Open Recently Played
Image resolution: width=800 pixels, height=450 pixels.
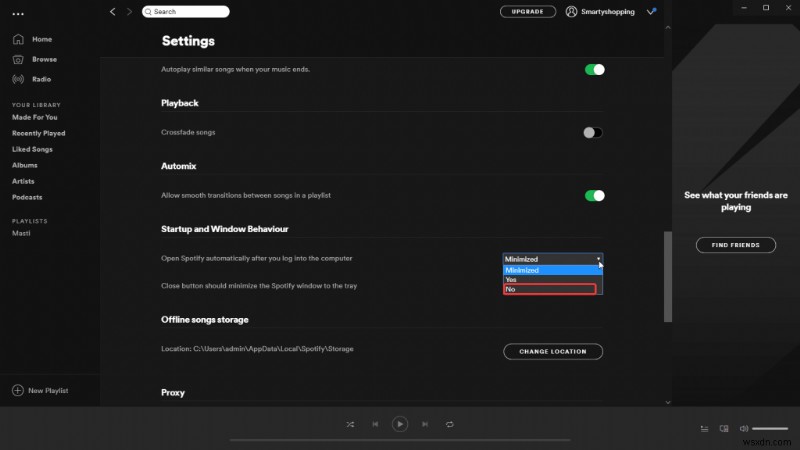(39, 133)
